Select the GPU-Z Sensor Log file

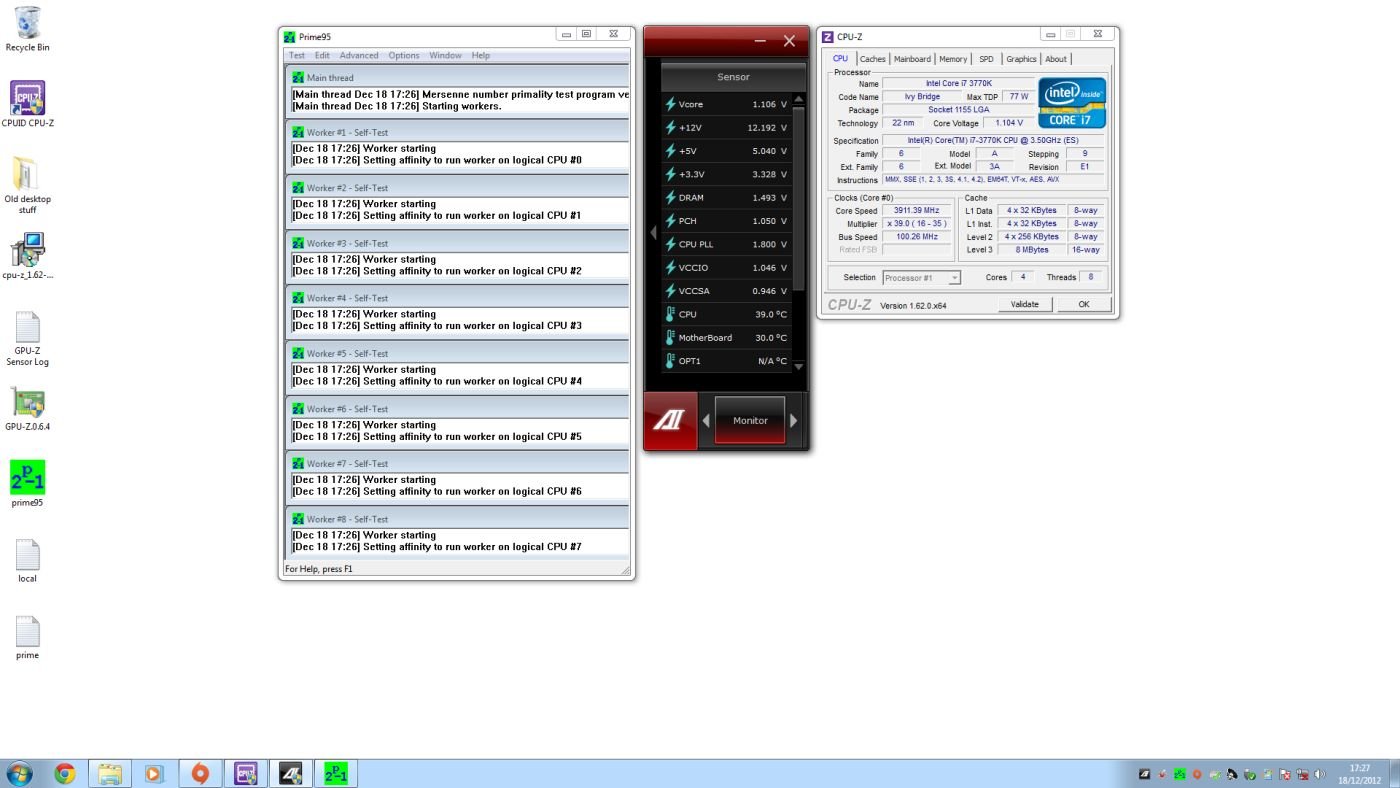[27, 339]
